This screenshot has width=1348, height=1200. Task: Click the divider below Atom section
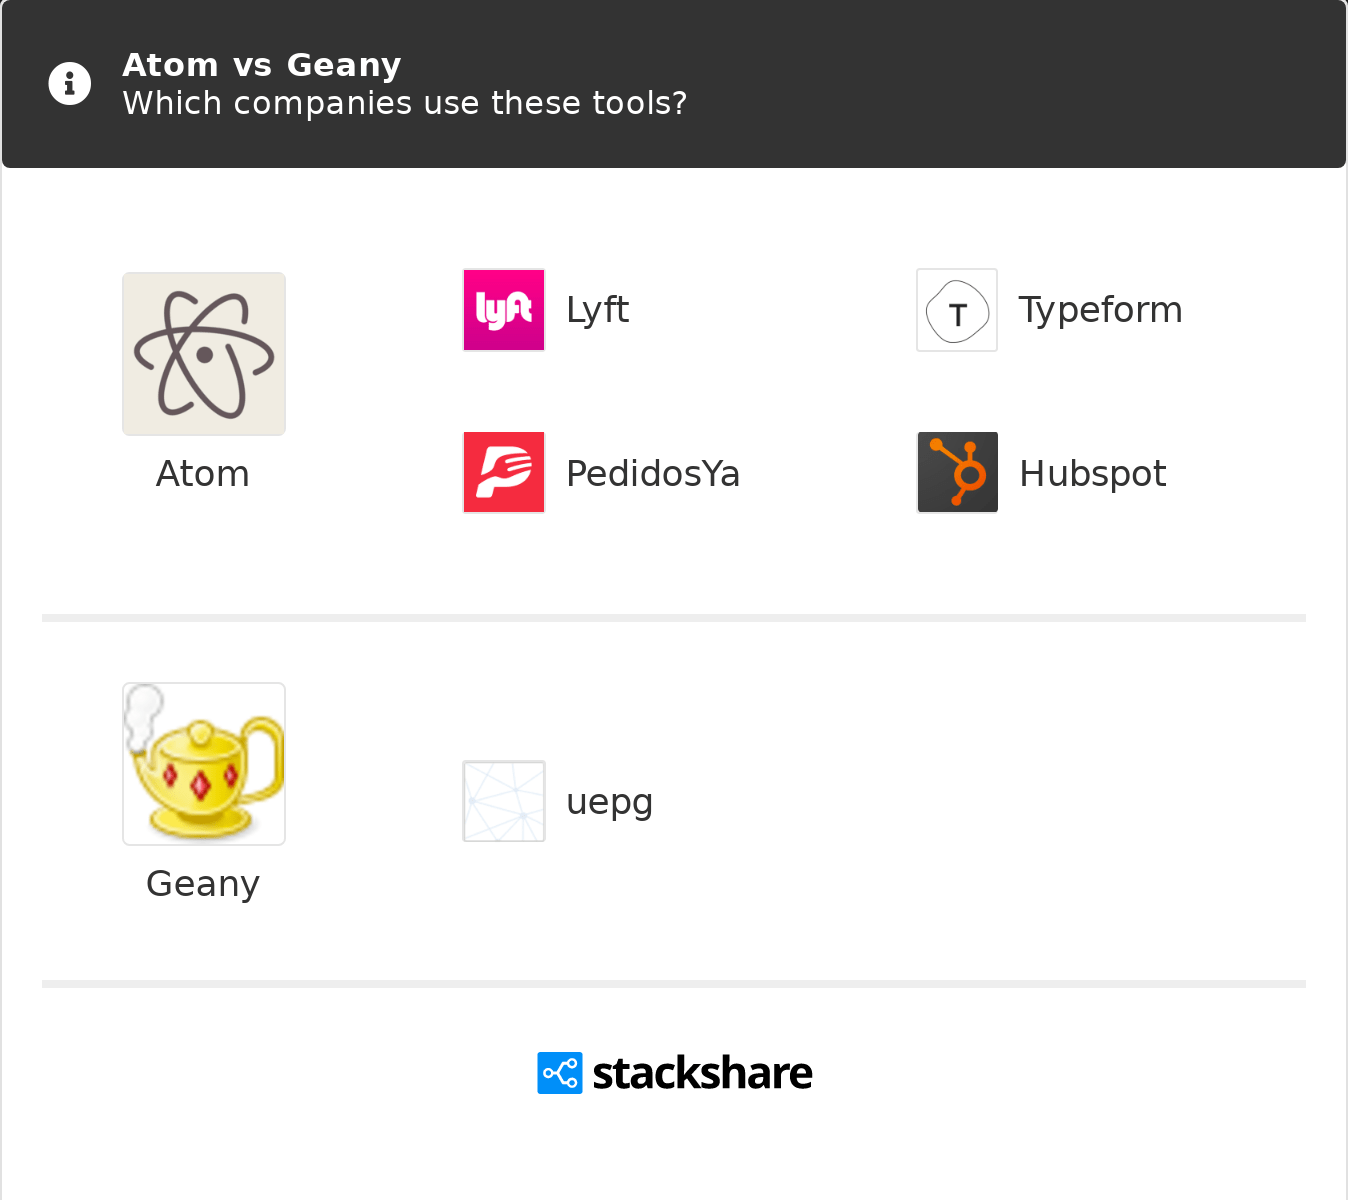point(674,618)
